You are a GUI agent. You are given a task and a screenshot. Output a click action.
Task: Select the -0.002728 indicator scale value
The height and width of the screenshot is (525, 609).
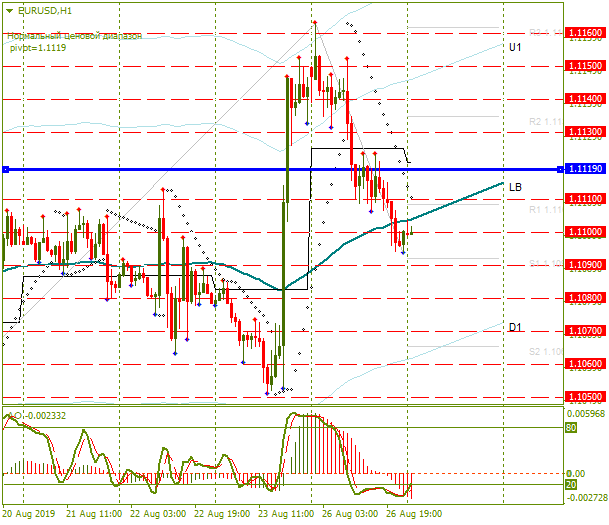(586, 498)
